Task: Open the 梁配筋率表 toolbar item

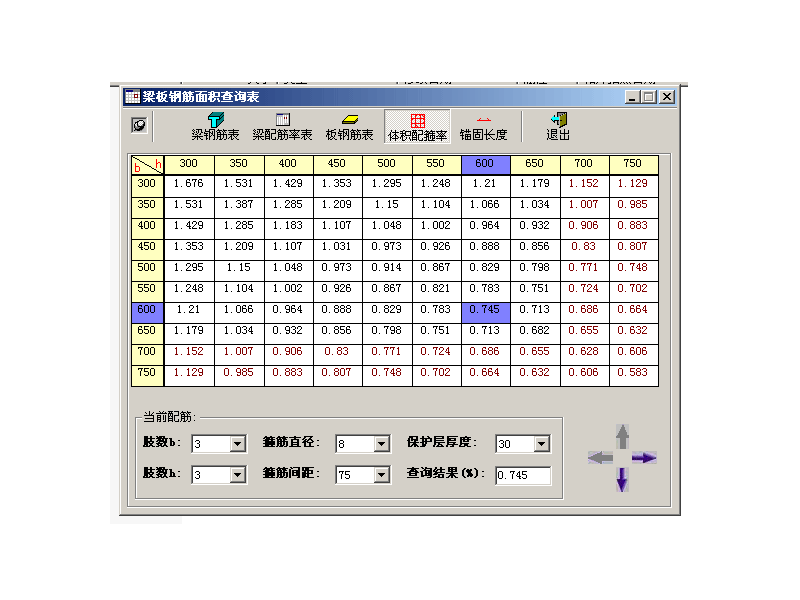Action: coord(282,127)
